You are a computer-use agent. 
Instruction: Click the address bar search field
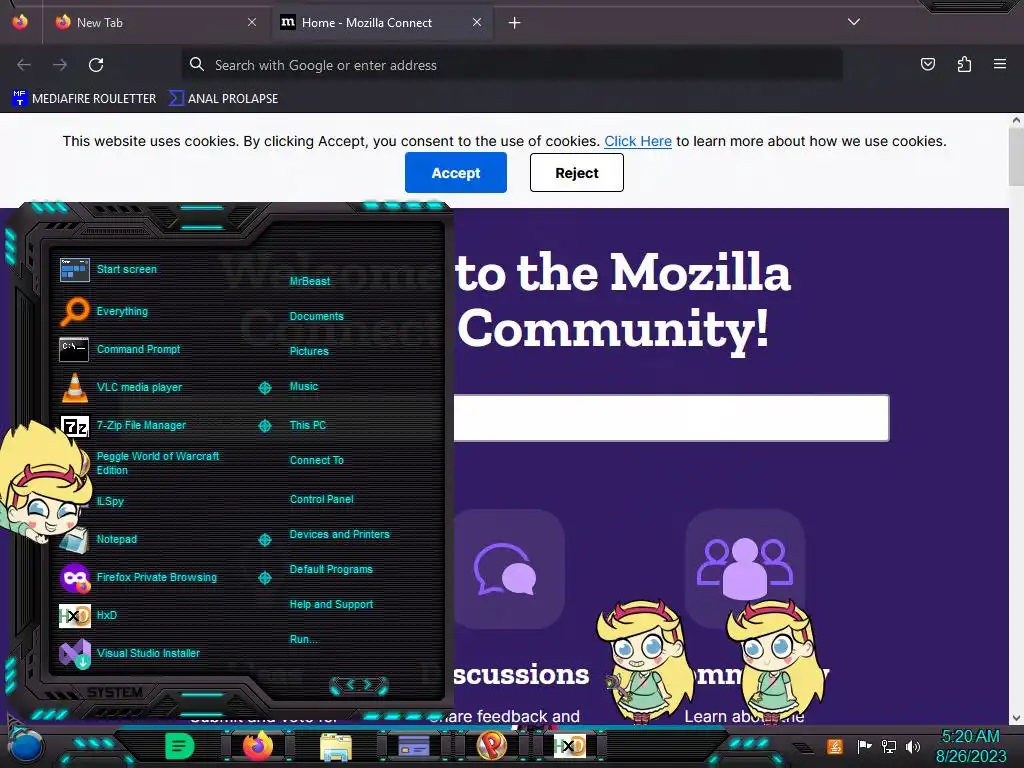pos(512,65)
